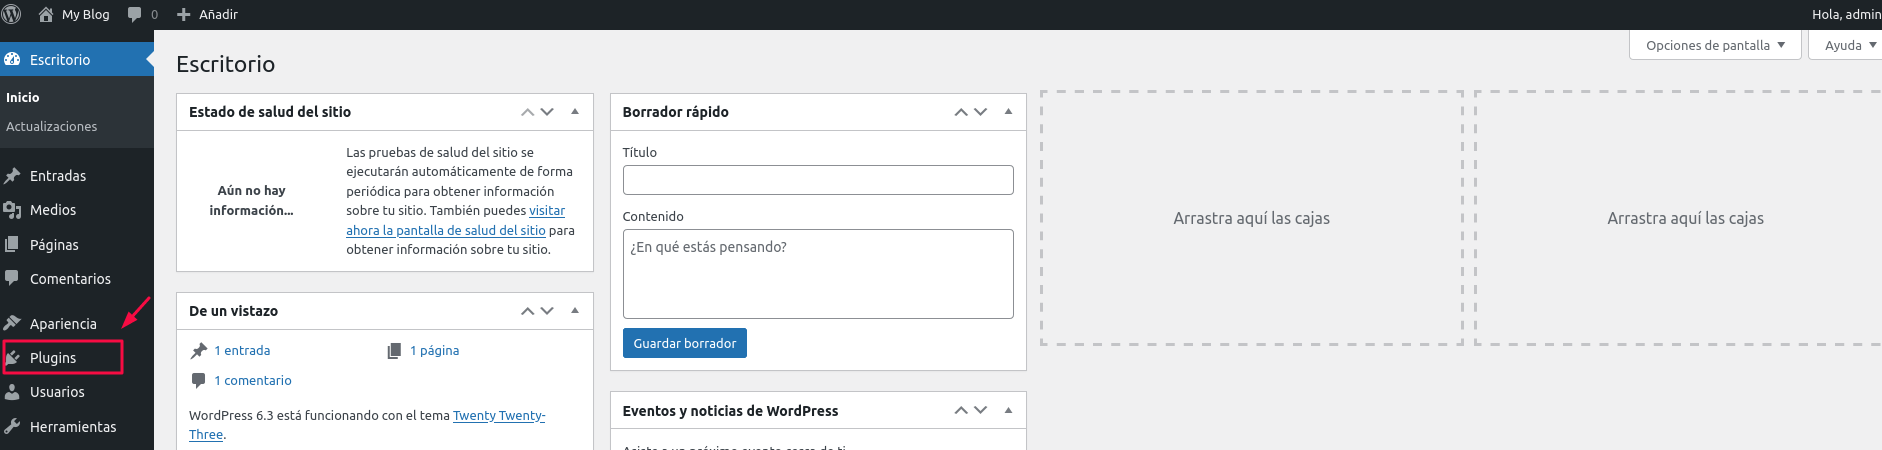Move Eventos y noticias box up
Image resolution: width=1882 pixels, height=450 pixels.
961,410
